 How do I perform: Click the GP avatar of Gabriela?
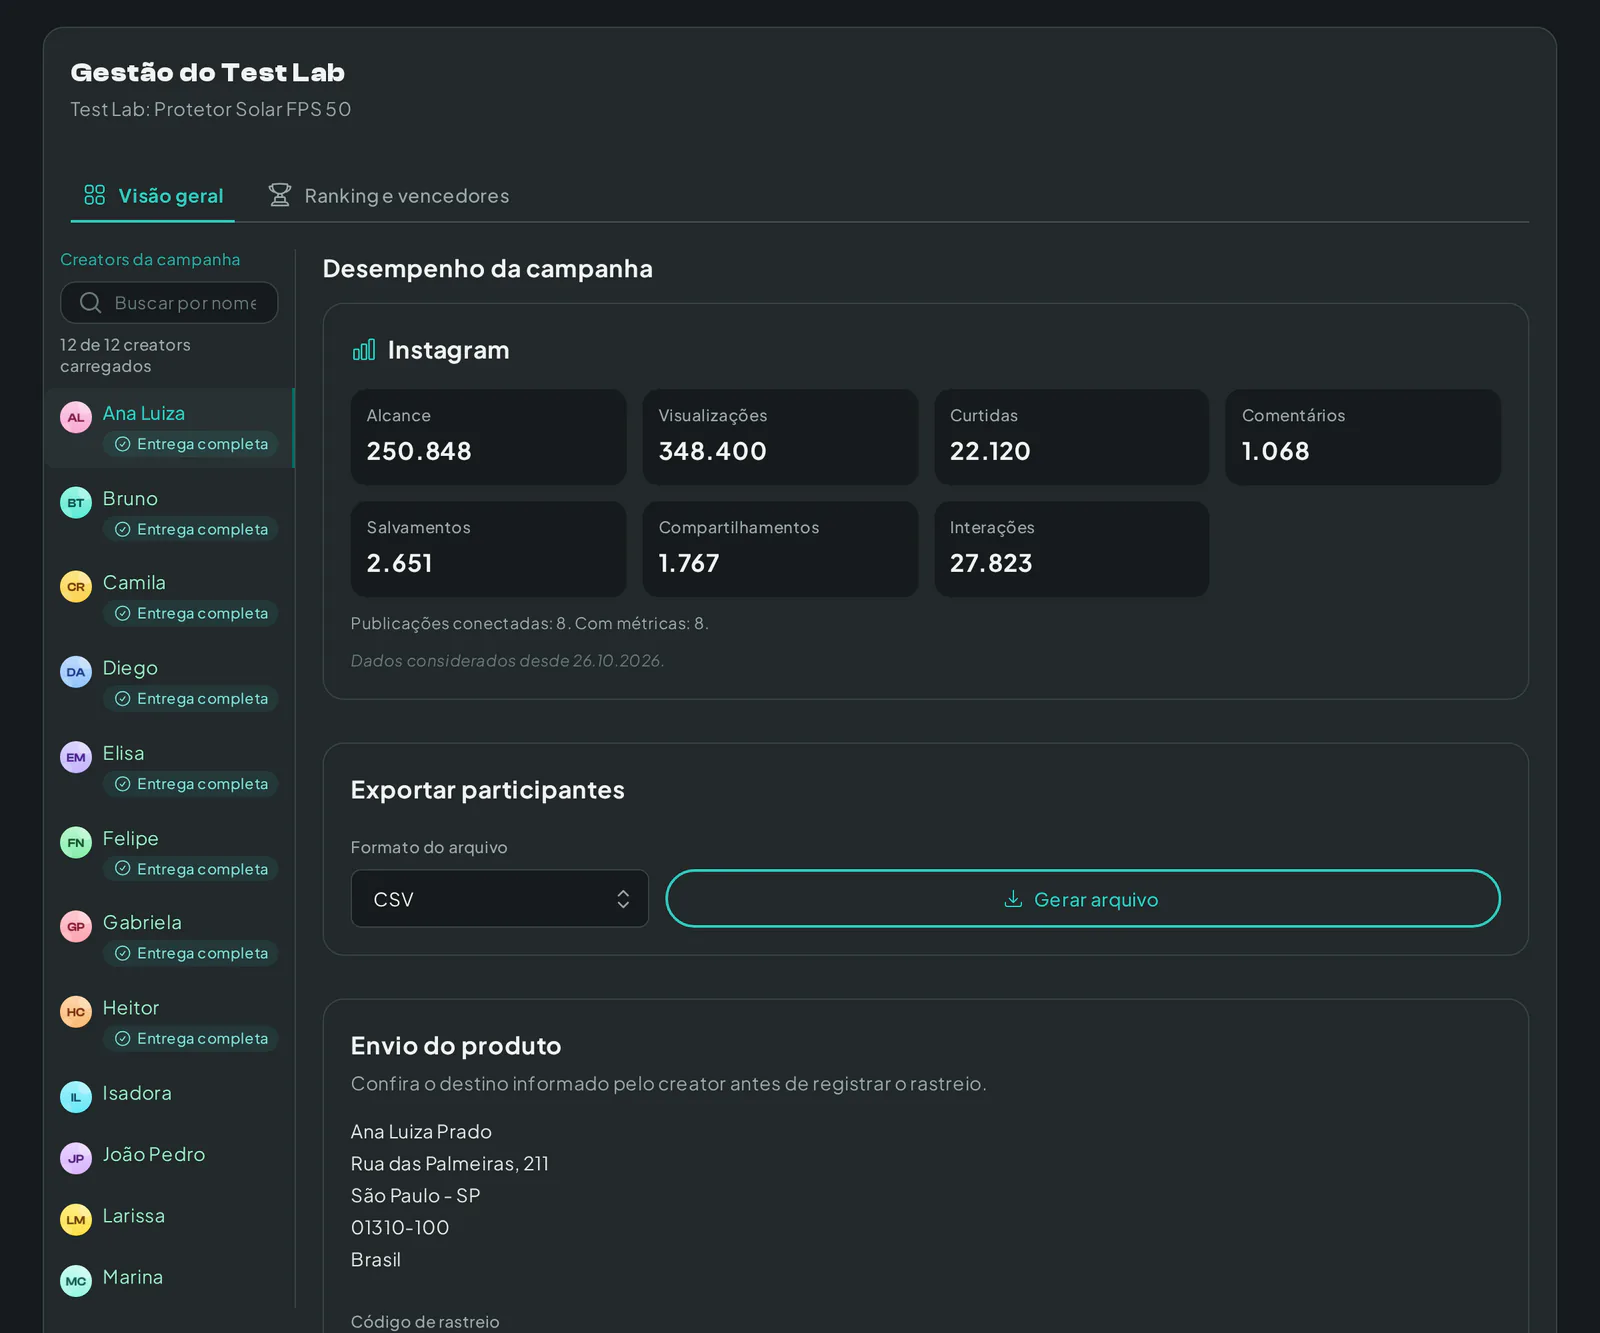coord(76,926)
